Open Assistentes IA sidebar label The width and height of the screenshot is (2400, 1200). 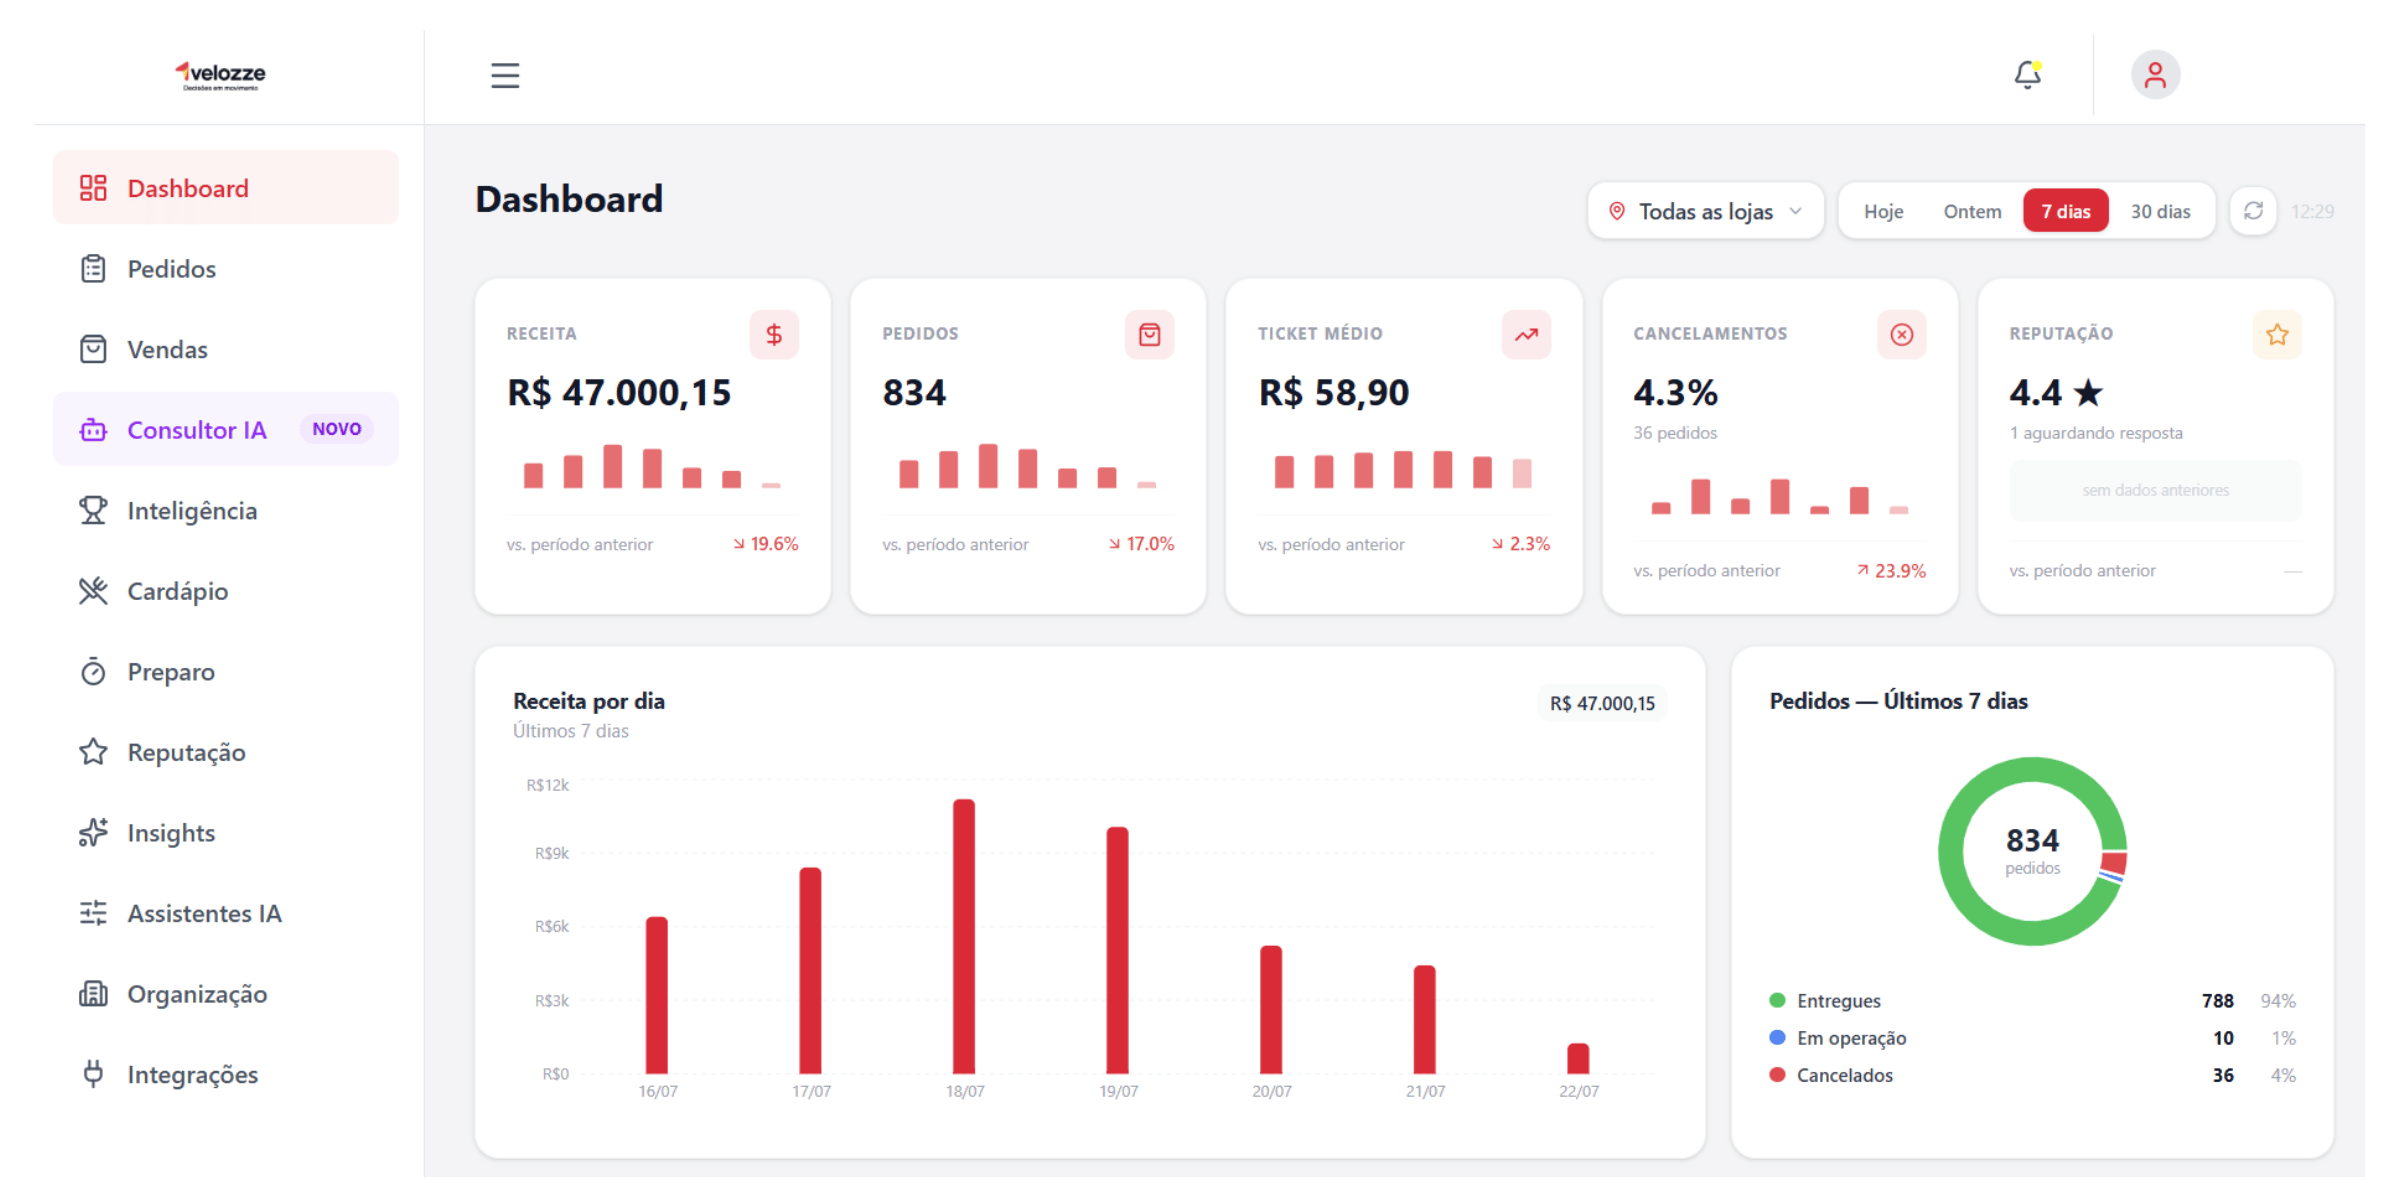tap(204, 913)
